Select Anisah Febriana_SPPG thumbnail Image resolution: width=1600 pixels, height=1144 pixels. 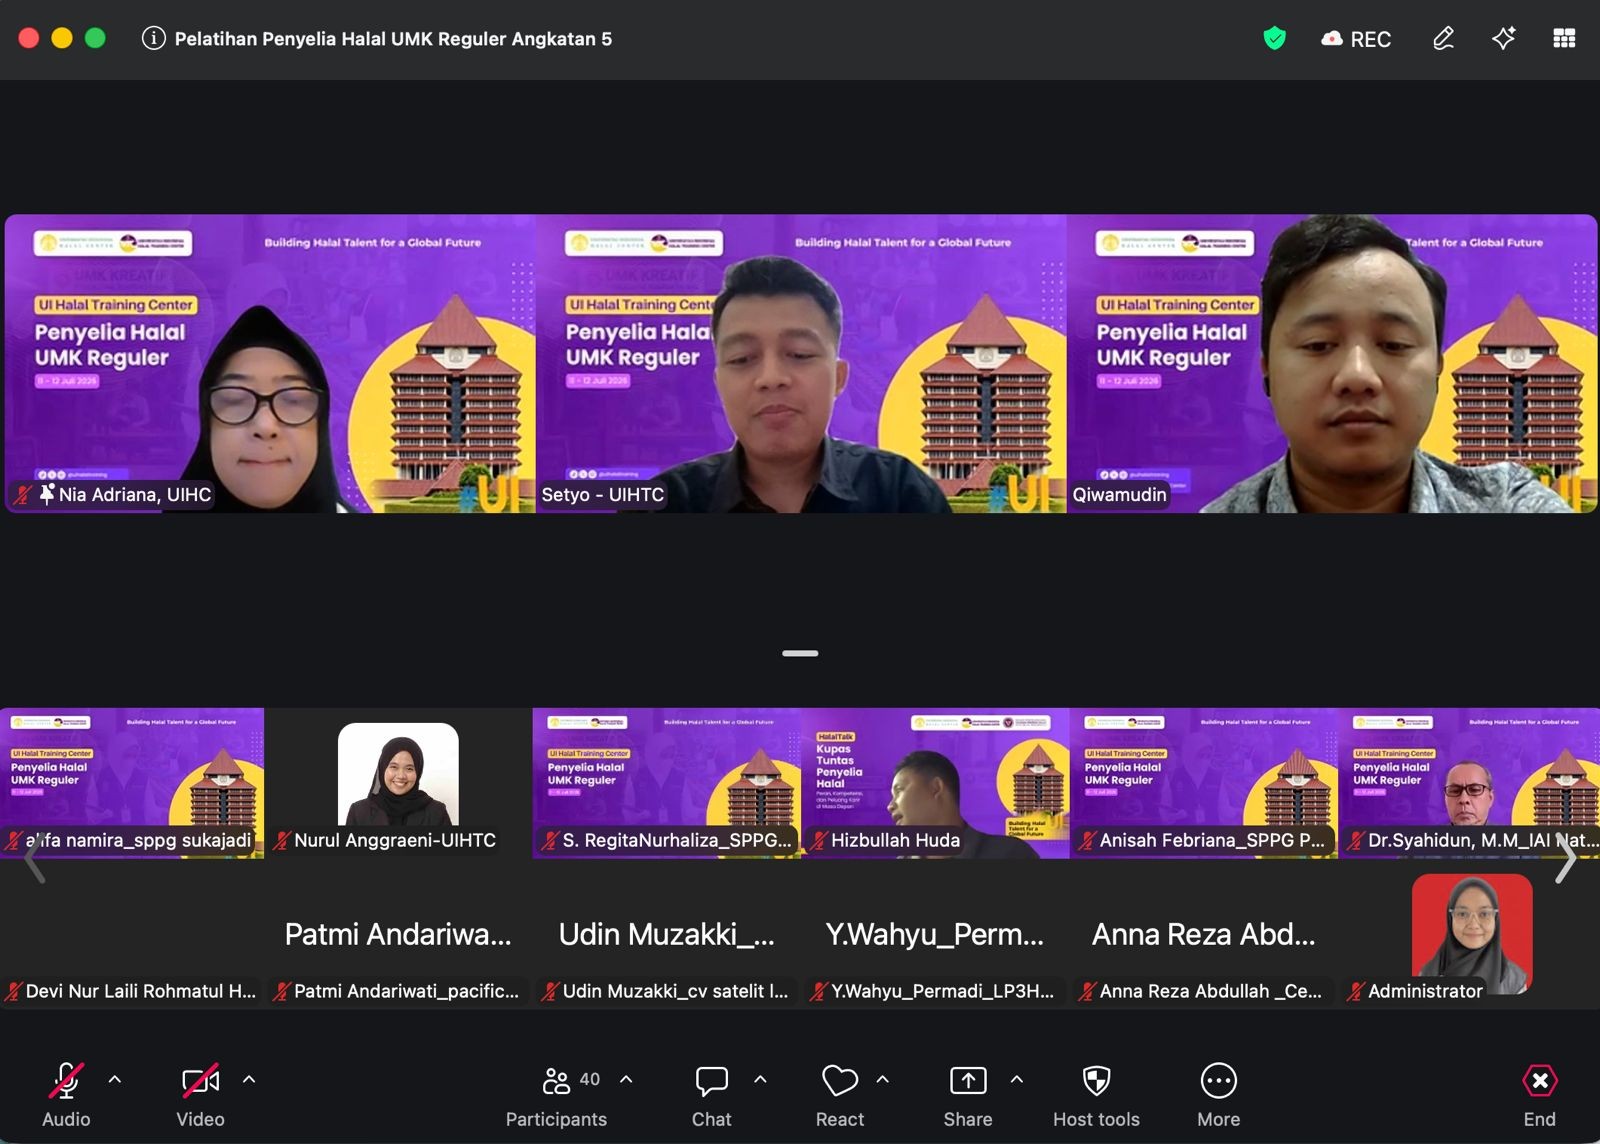pyautogui.click(x=1204, y=783)
